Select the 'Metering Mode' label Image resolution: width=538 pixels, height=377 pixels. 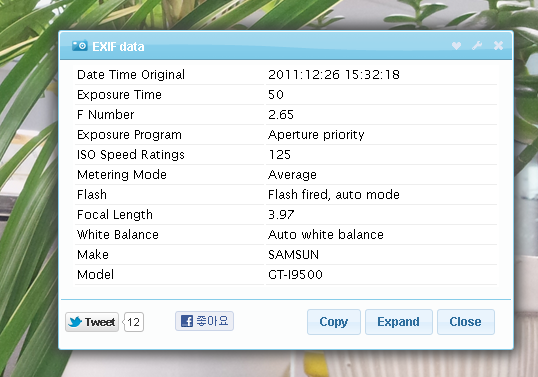pyautogui.click(x=122, y=175)
